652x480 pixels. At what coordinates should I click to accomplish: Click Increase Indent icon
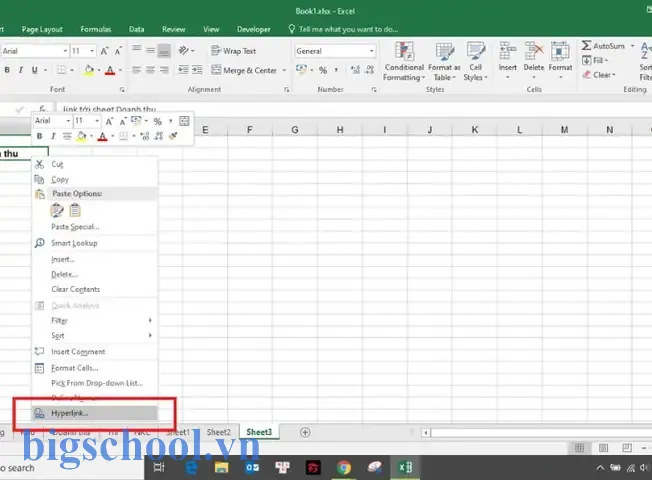click(x=197, y=70)
